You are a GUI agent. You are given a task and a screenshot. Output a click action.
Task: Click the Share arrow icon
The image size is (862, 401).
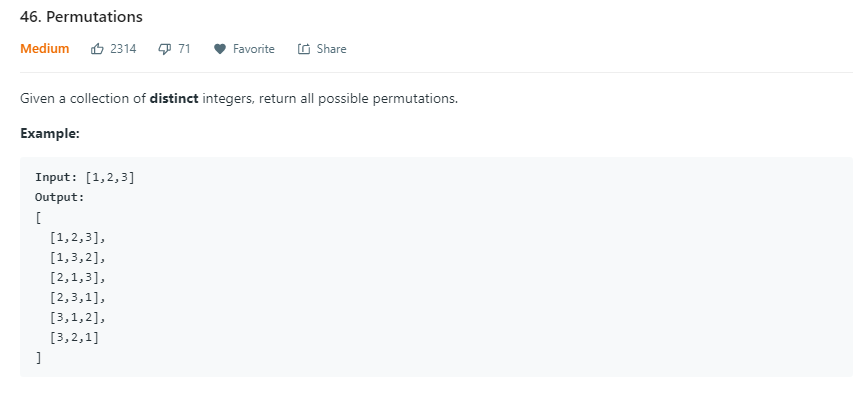click(304, 49)
